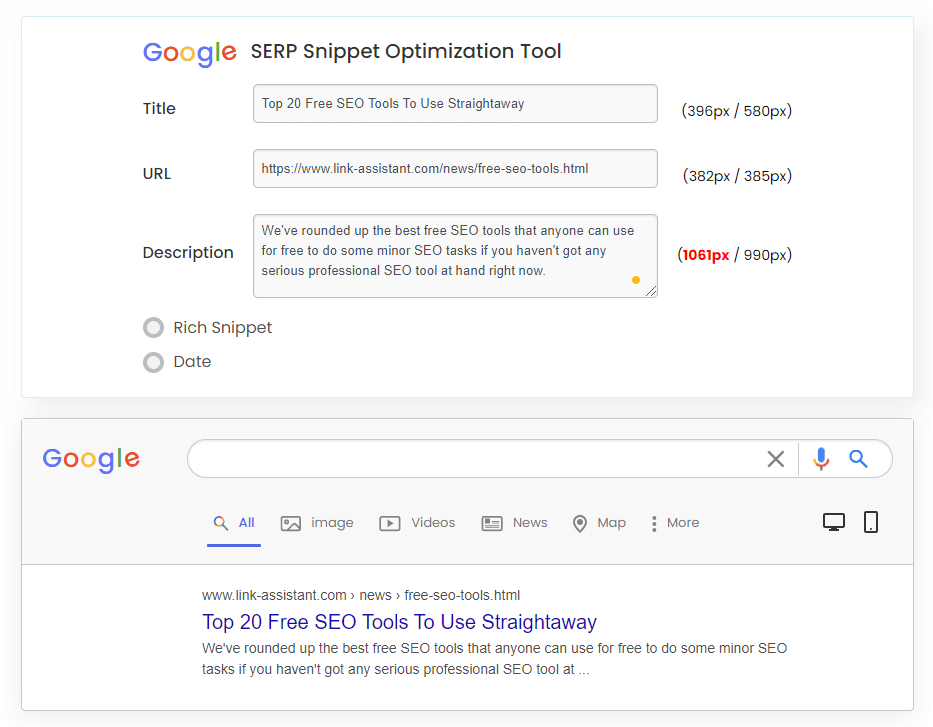The width and height of the screenshot is (933, 727).
Task: Click the Map tab pin icon
Action: point(580,524)
